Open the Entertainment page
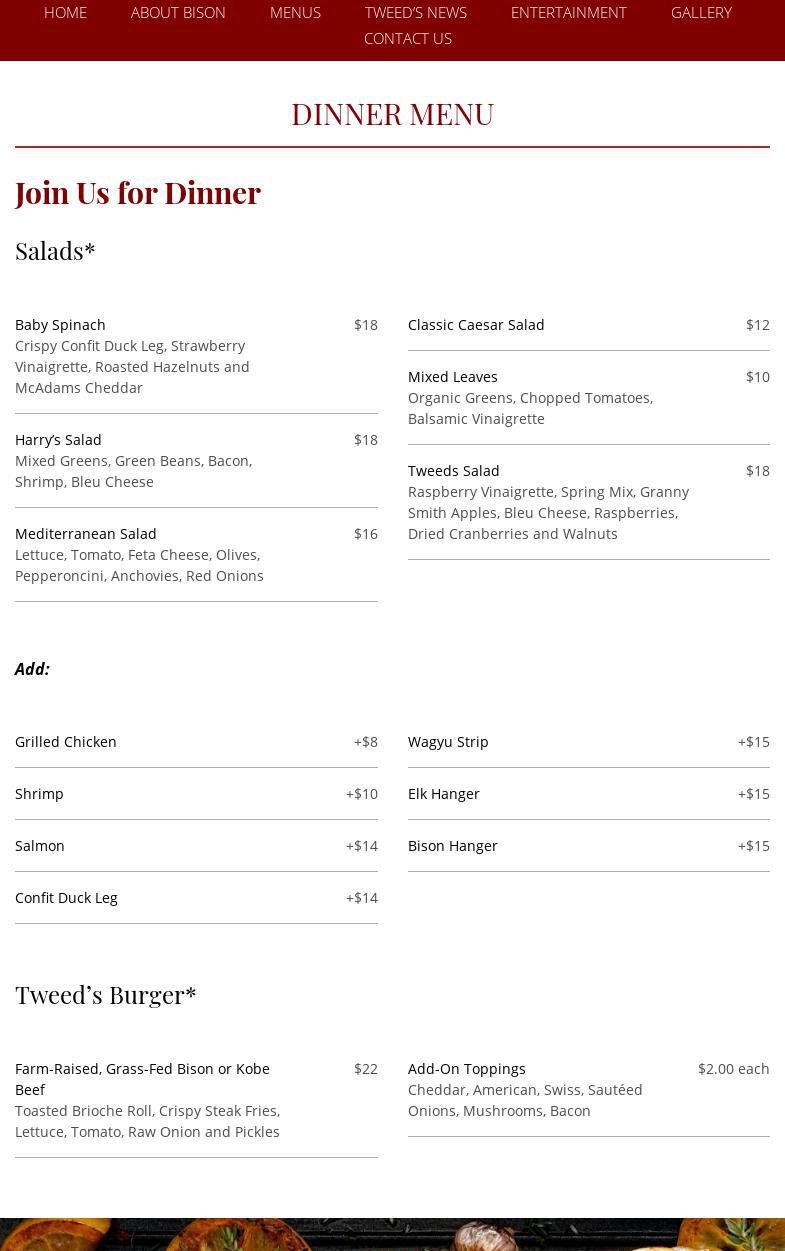The image size is (785, 1251). tap(568, 13)
